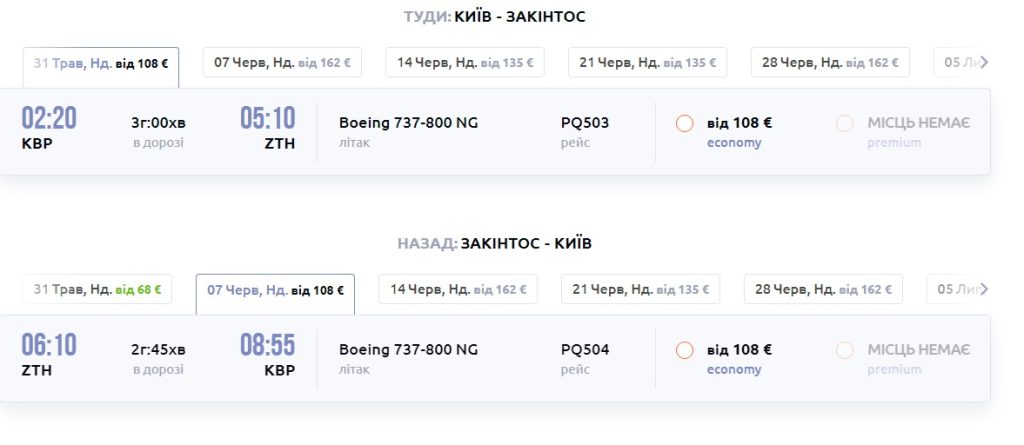Pick return 28 Черв date tab
Image resolution: width=1024 pixels, height=445 pixels.
tap(823, 290)
